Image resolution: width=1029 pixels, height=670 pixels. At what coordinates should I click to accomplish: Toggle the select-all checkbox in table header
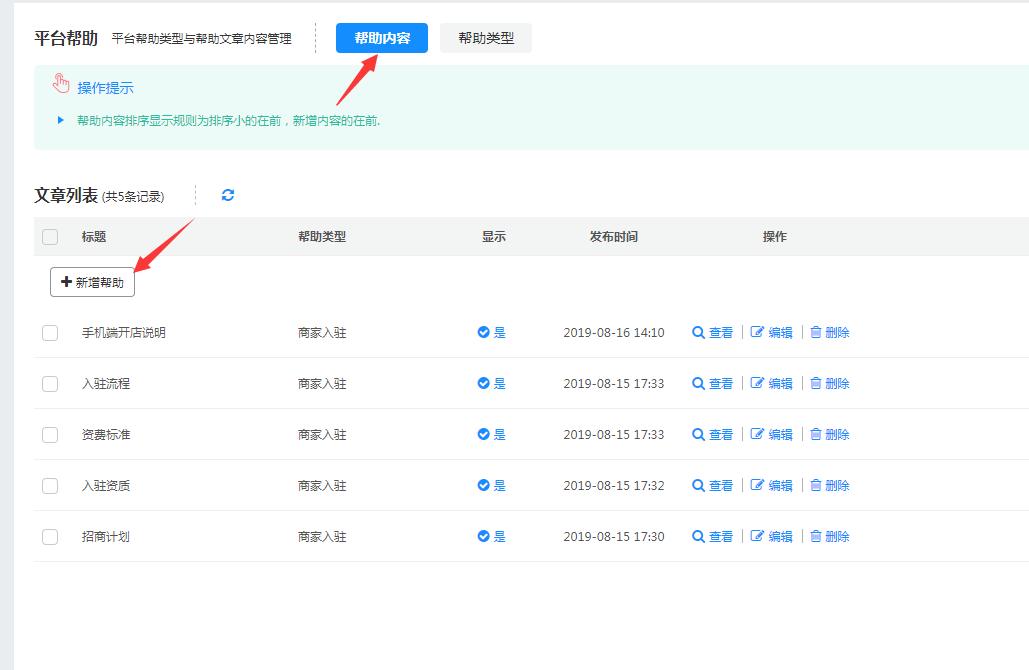tap(50, 237)
